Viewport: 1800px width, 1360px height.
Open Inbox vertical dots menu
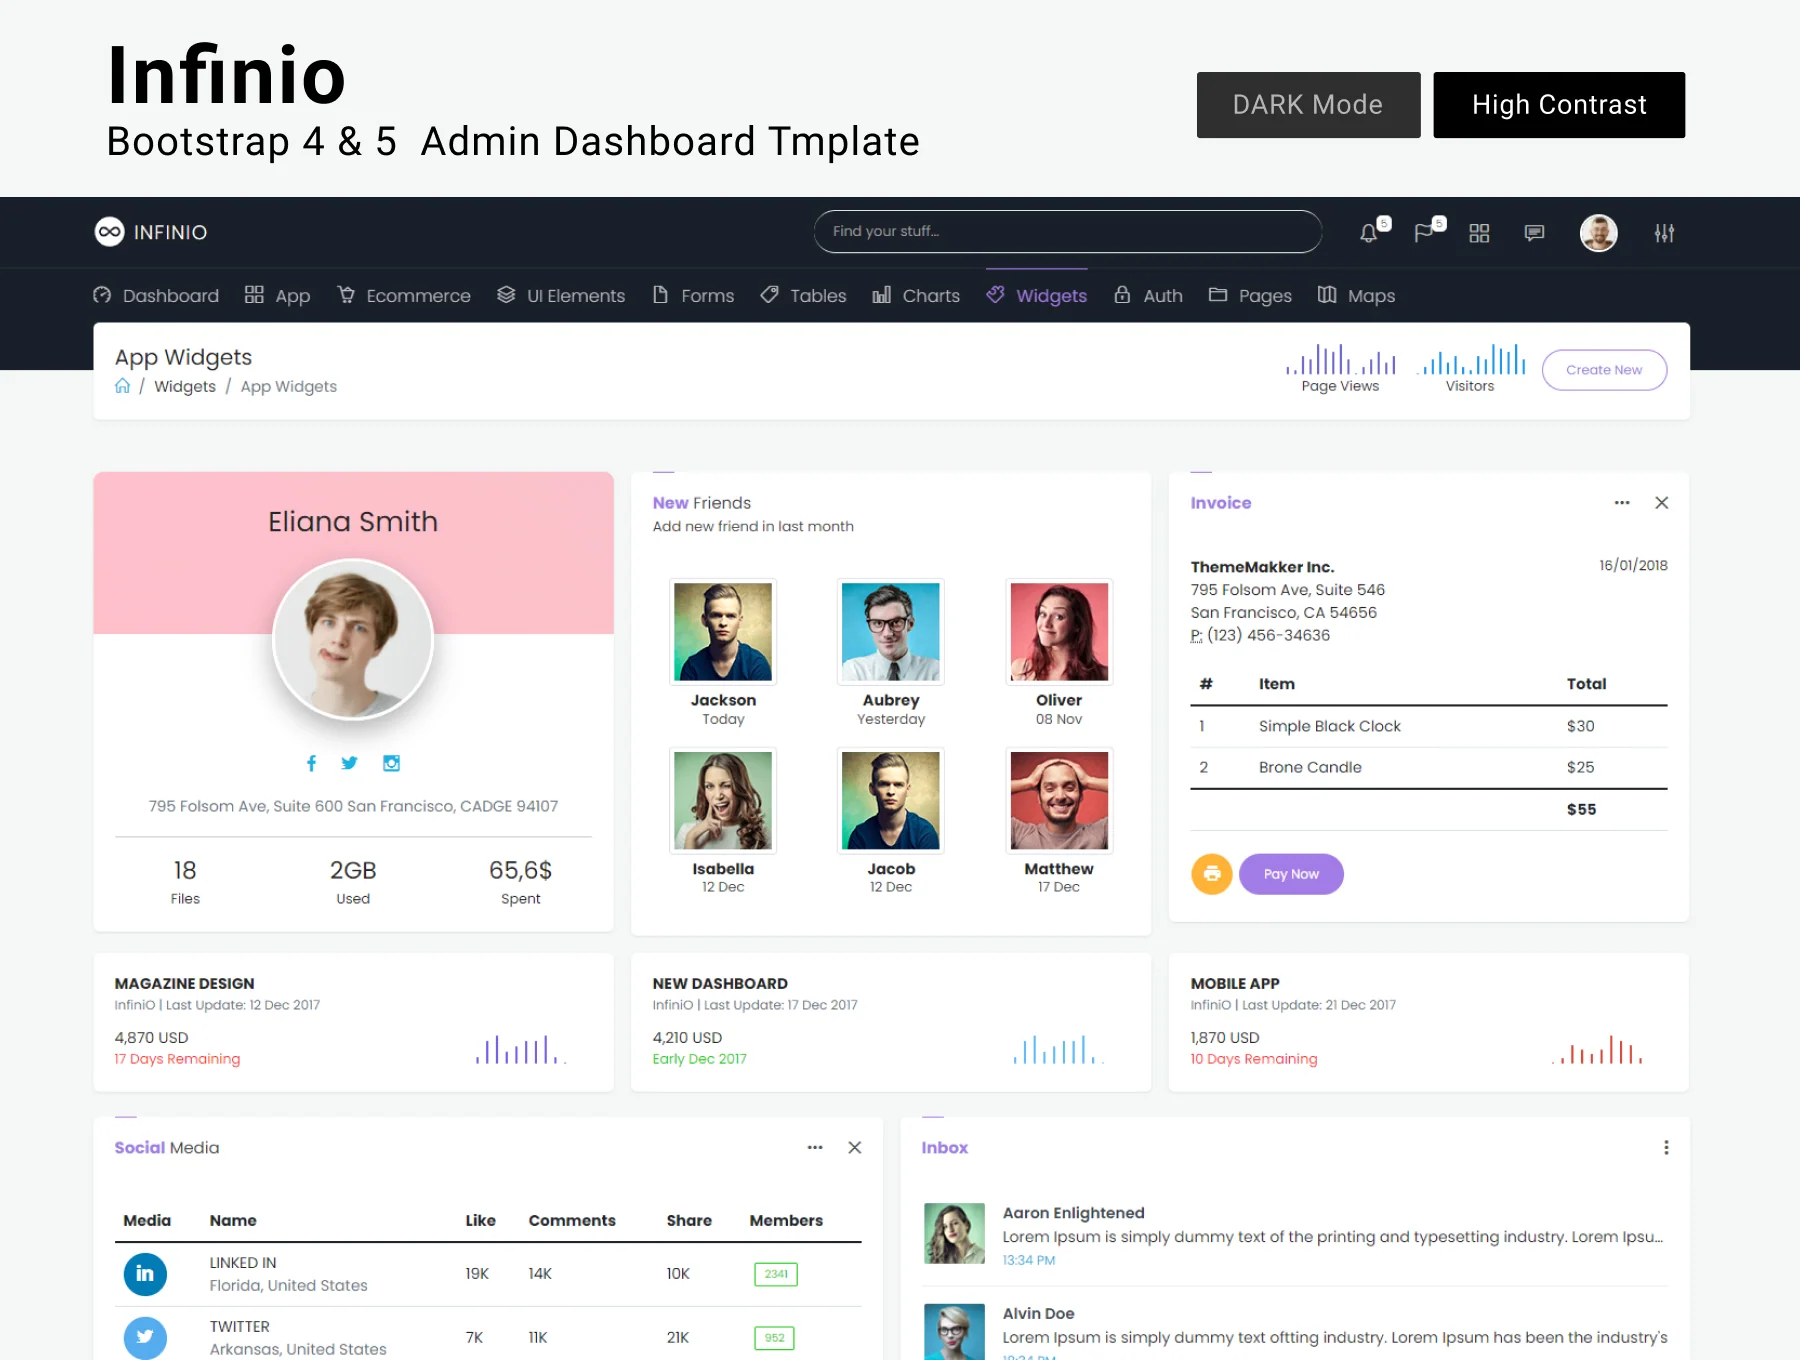point(1666,1148)
